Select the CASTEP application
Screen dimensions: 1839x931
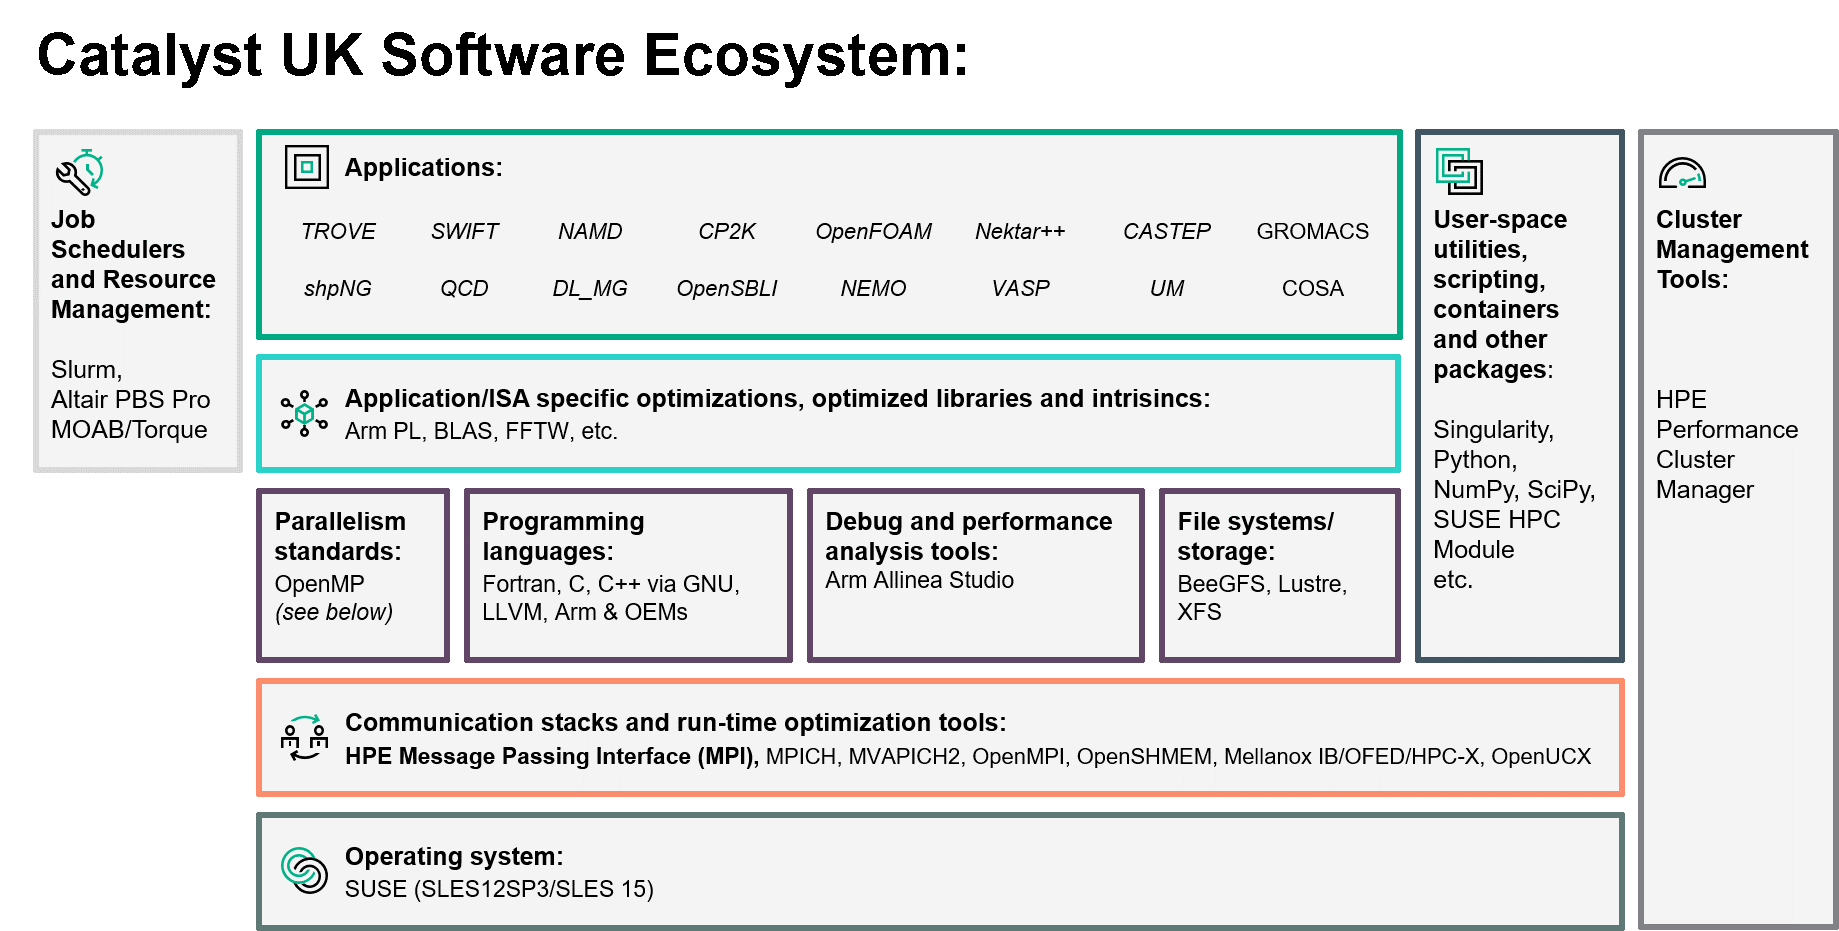coord(1167,231)
